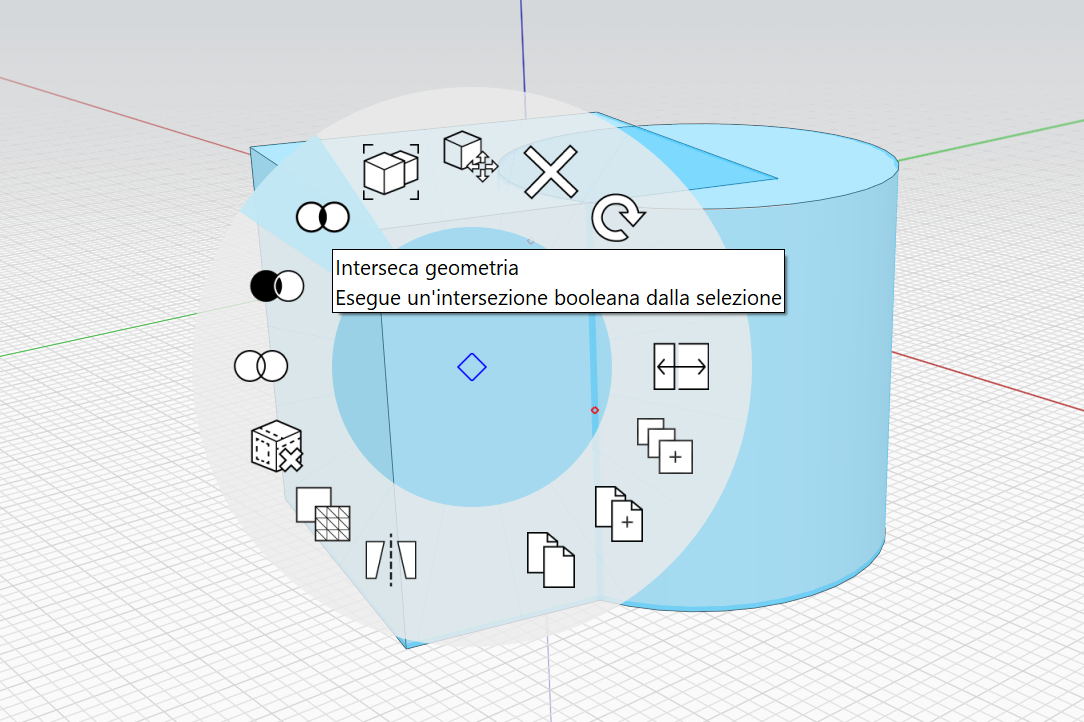Select the convert-to-mesh hatched square icon
This screenshot has width=1084, height=722.
point(323,514)
